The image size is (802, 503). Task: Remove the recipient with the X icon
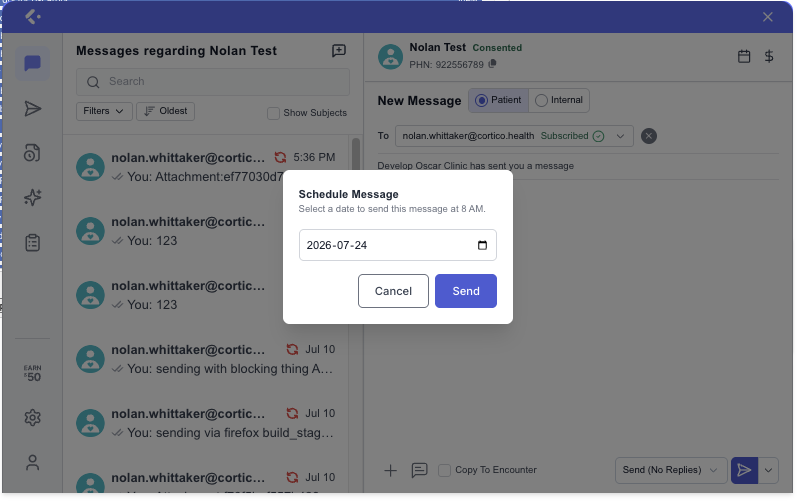(649, 136)
